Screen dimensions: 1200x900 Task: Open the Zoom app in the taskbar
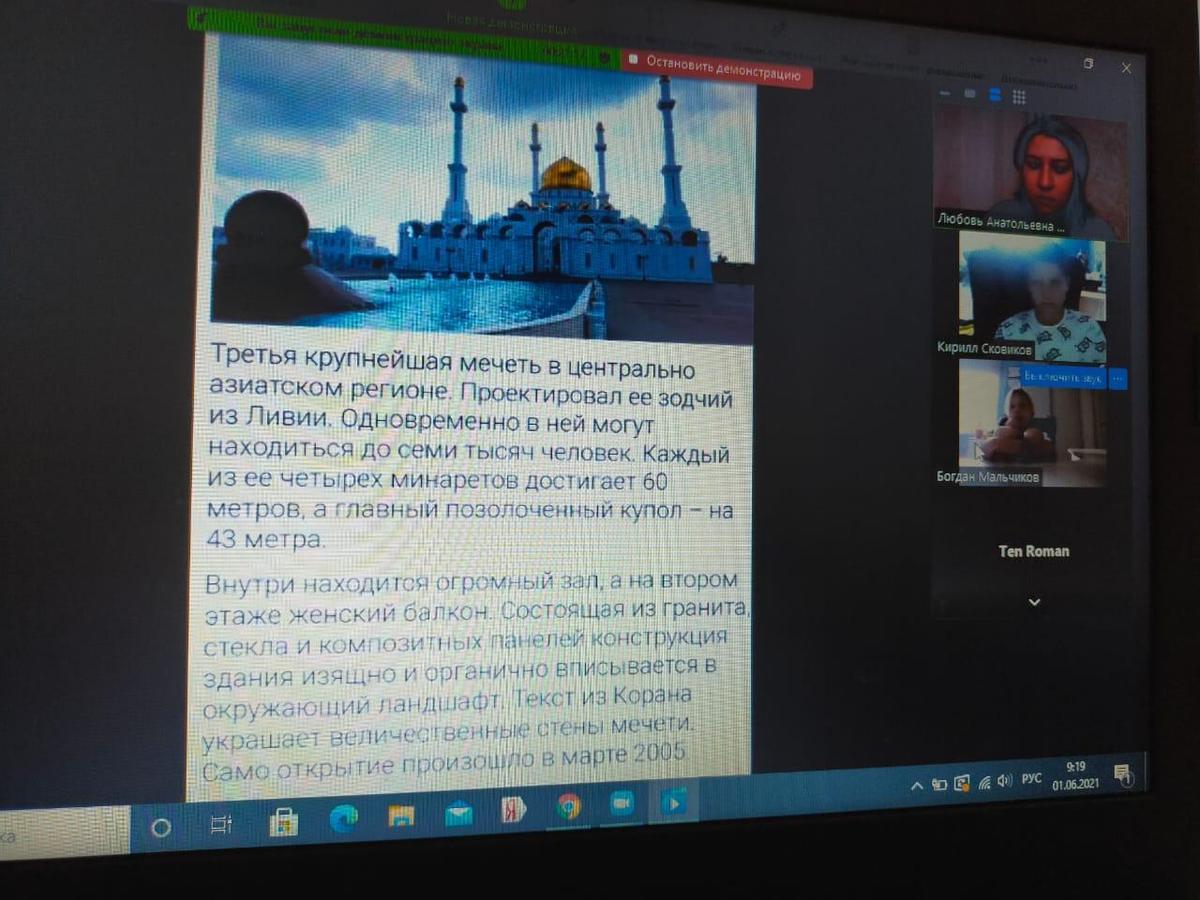(x=622, y=804)
